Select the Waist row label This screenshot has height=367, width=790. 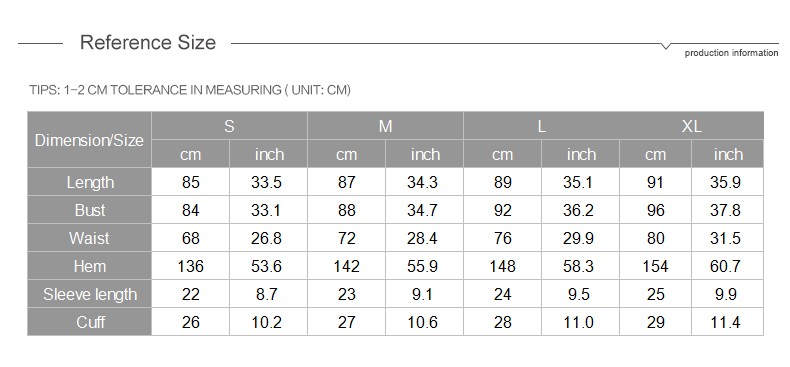[89, 238]
